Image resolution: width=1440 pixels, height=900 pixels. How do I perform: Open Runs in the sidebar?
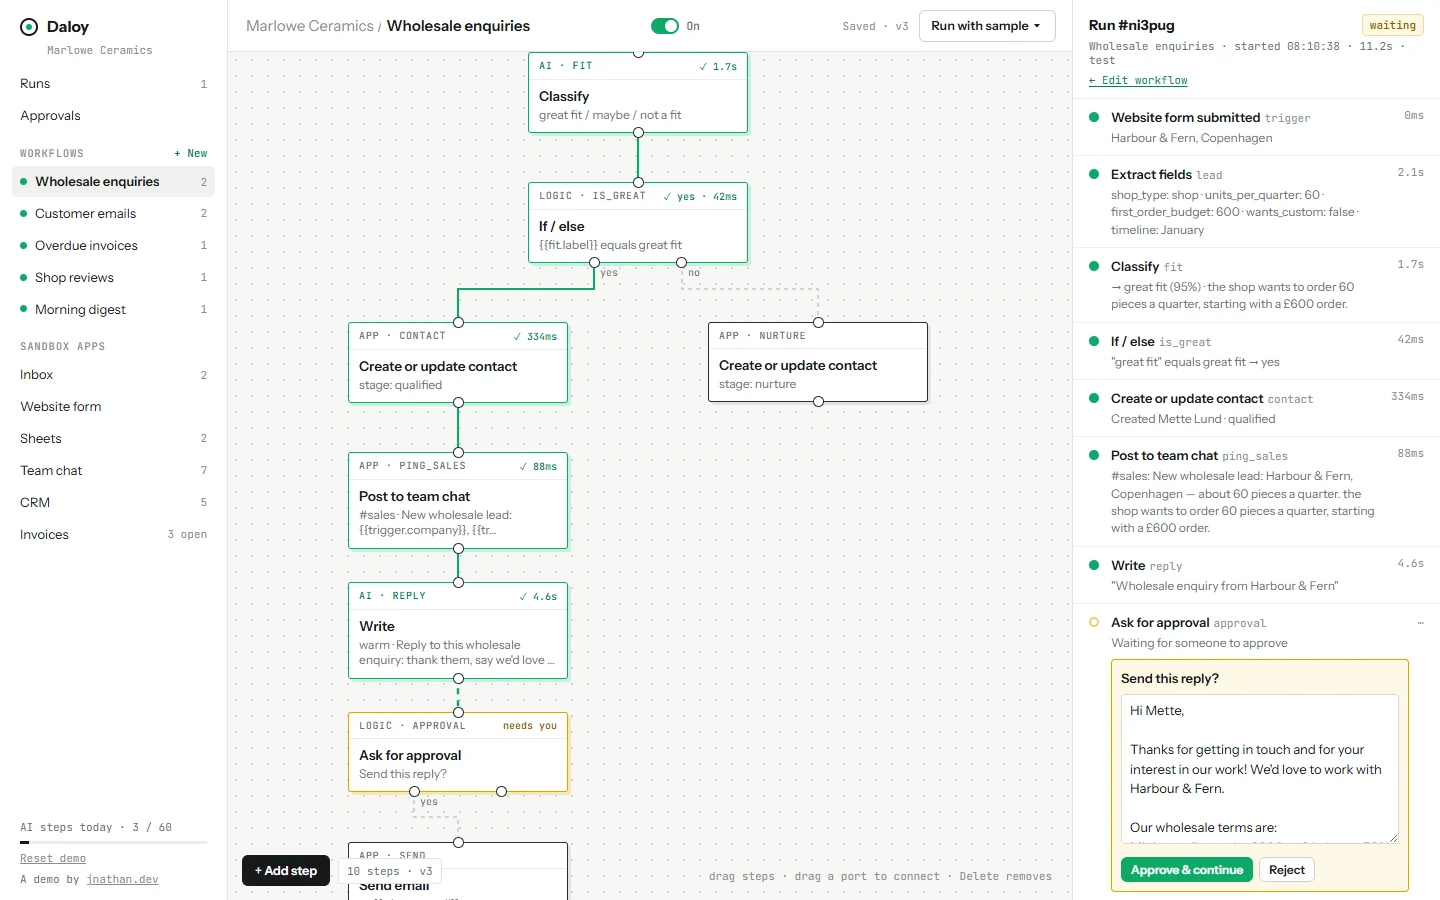pyautogui.click(x=113, y=84)
